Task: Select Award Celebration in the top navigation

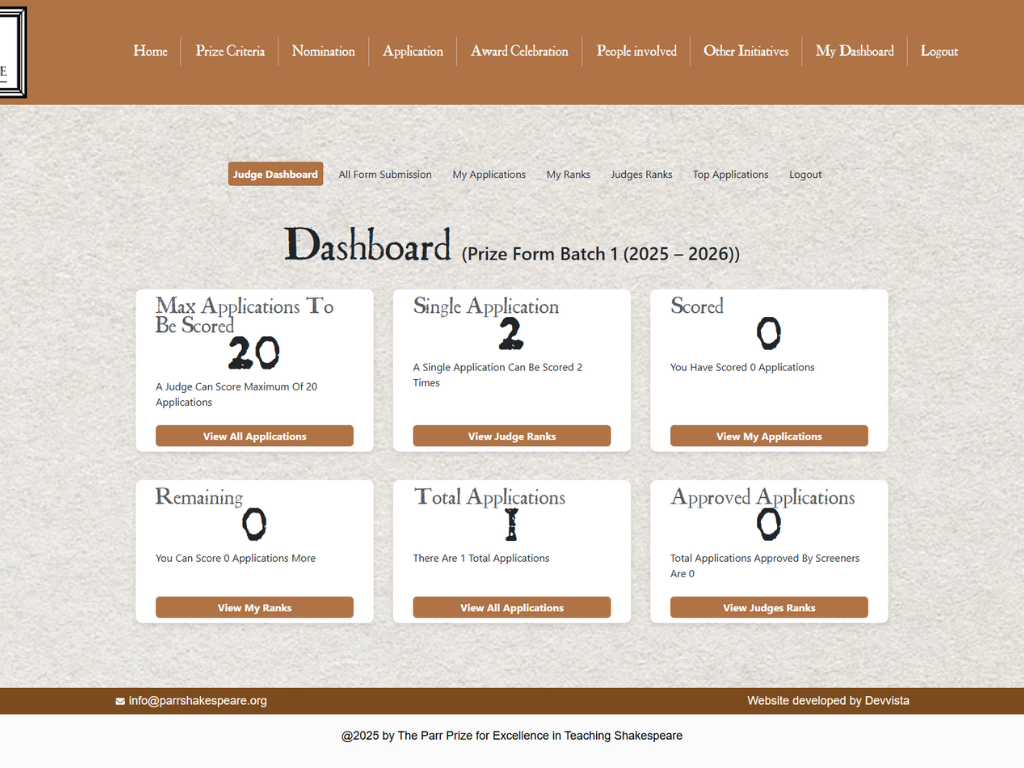Action: click(519, 51)
